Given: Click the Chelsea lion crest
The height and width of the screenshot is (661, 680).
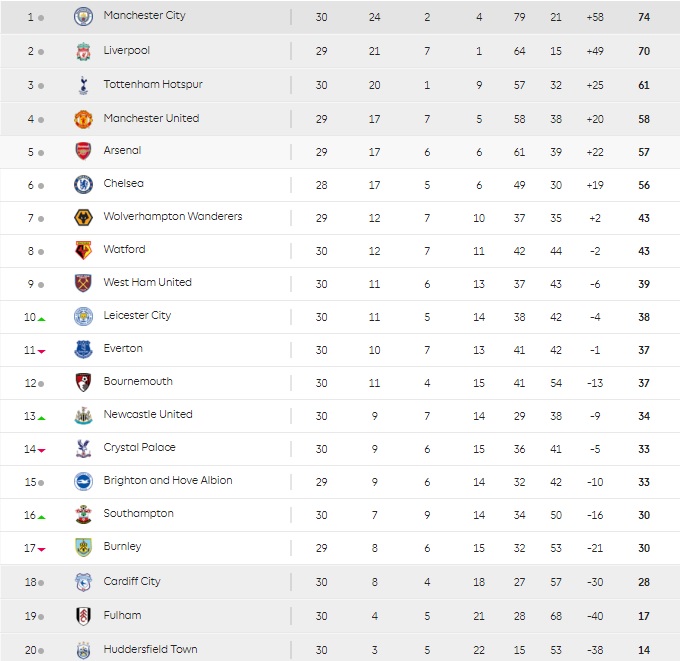Looking at the screenshot, I should (x=83, y=185).
